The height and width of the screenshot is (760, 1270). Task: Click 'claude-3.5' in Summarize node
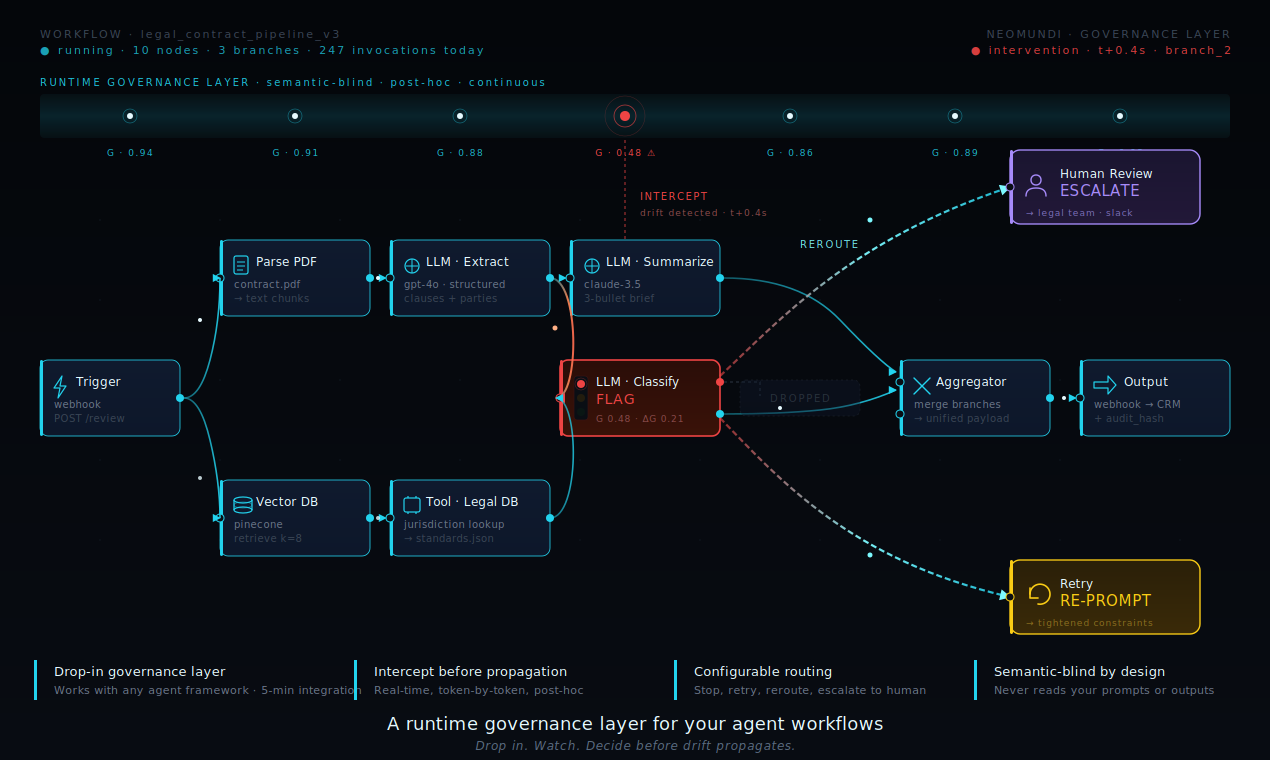pyautogui.click(x=612, y=284)
